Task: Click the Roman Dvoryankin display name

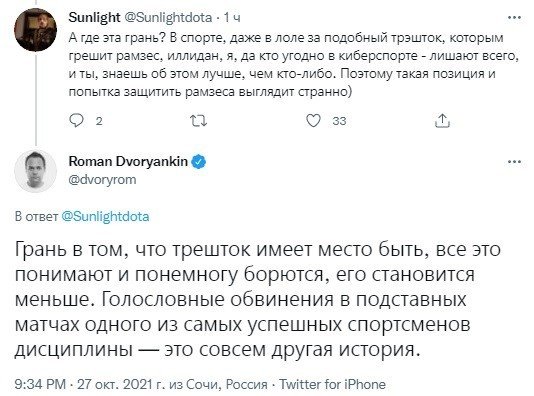Action: point(128,161)
